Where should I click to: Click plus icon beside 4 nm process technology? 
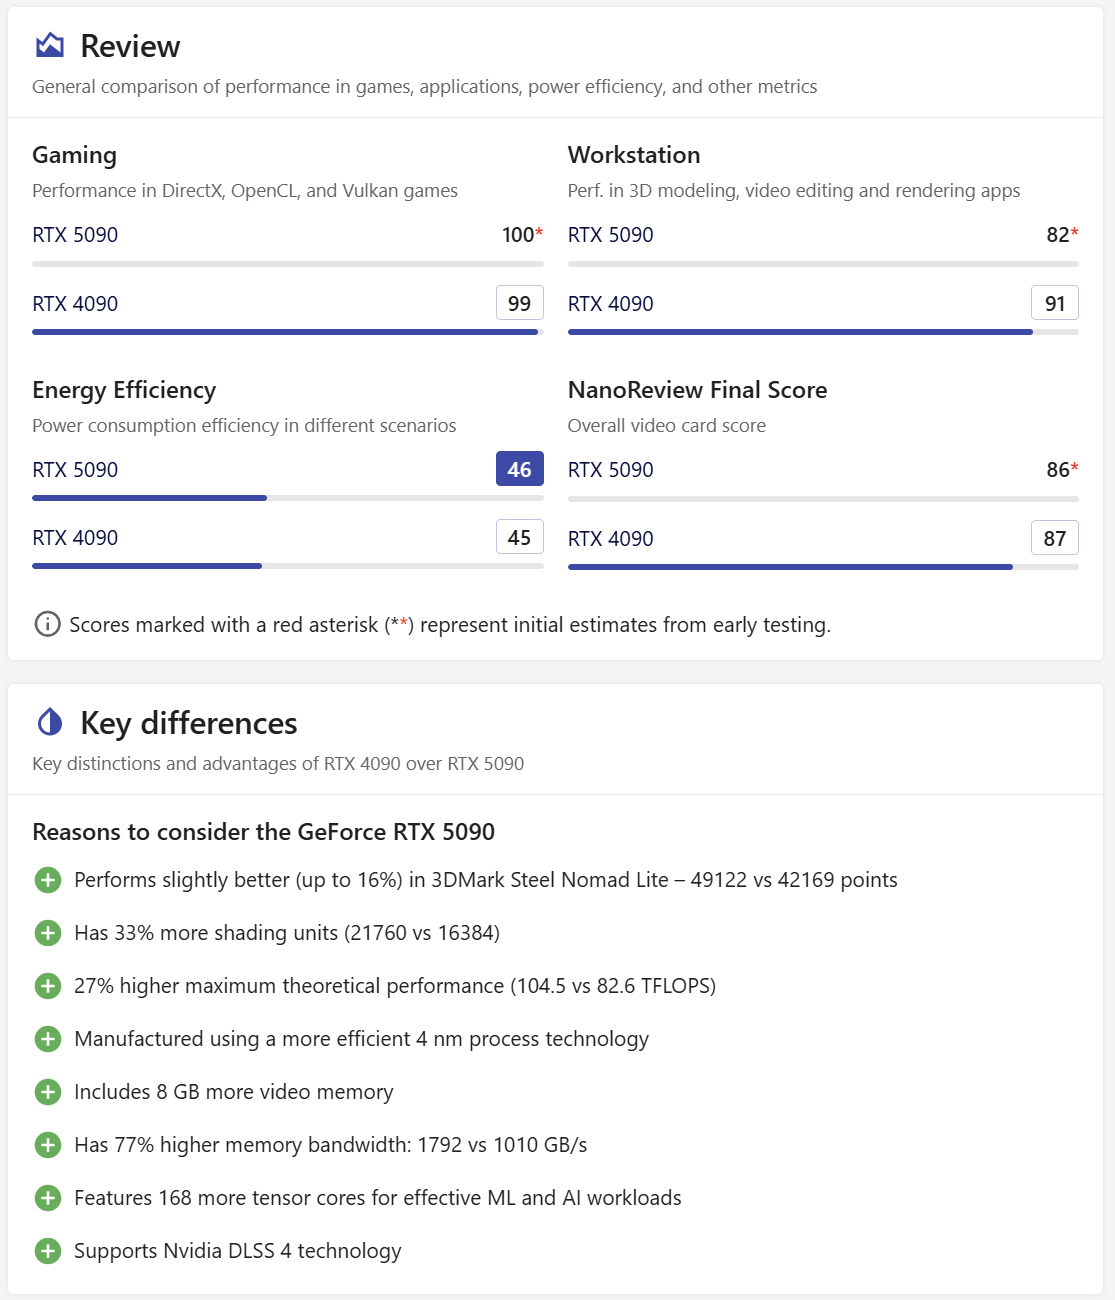click(48, 1039)
